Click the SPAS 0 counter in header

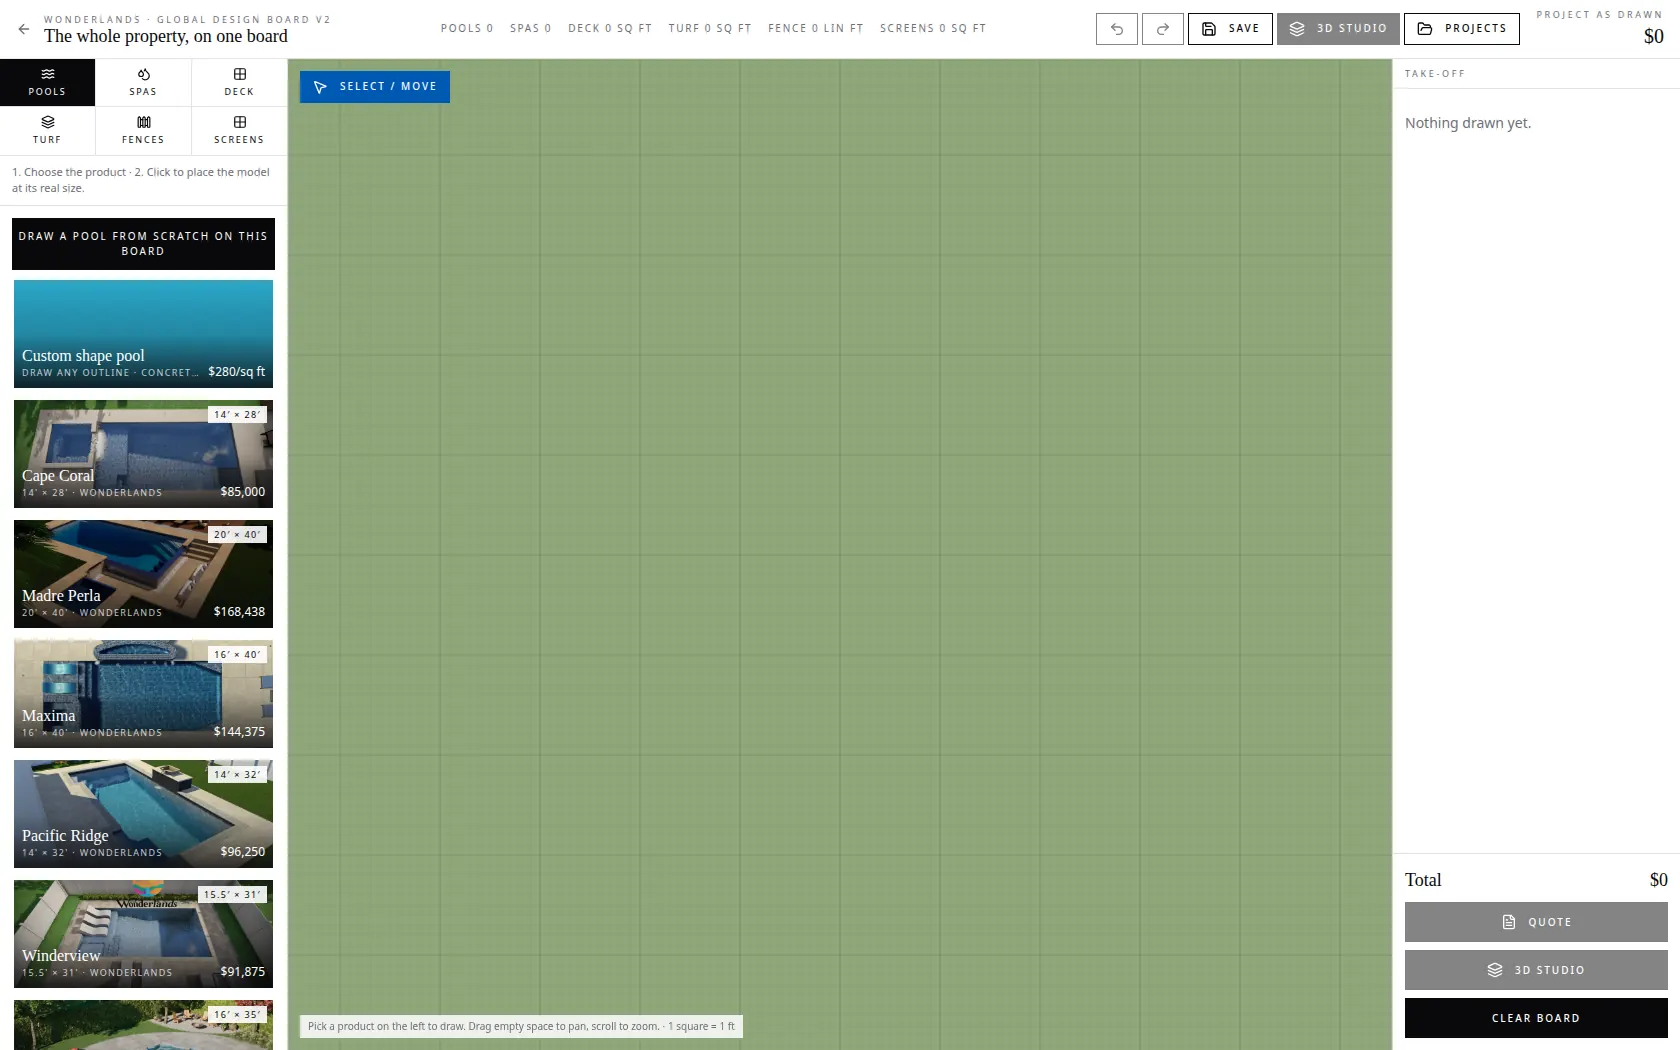(x=530, y=29)
